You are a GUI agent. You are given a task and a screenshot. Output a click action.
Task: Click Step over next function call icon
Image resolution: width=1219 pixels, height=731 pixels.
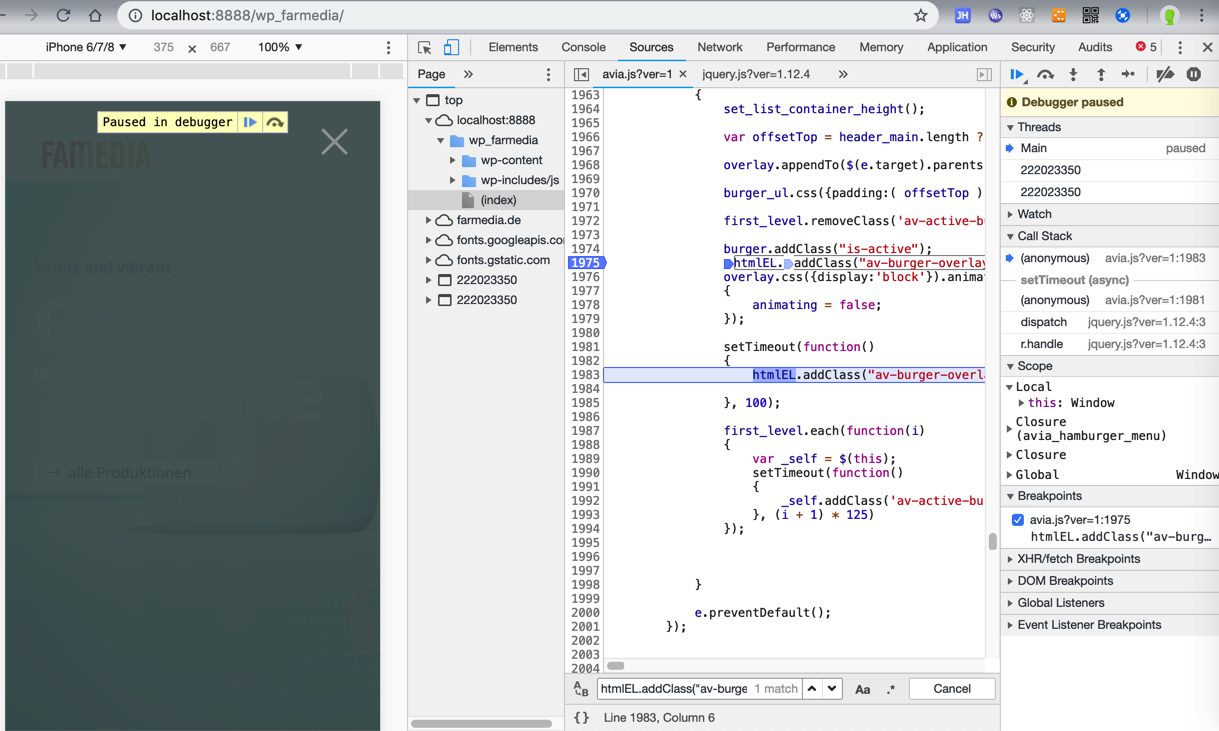click(x=1045, y=75)
